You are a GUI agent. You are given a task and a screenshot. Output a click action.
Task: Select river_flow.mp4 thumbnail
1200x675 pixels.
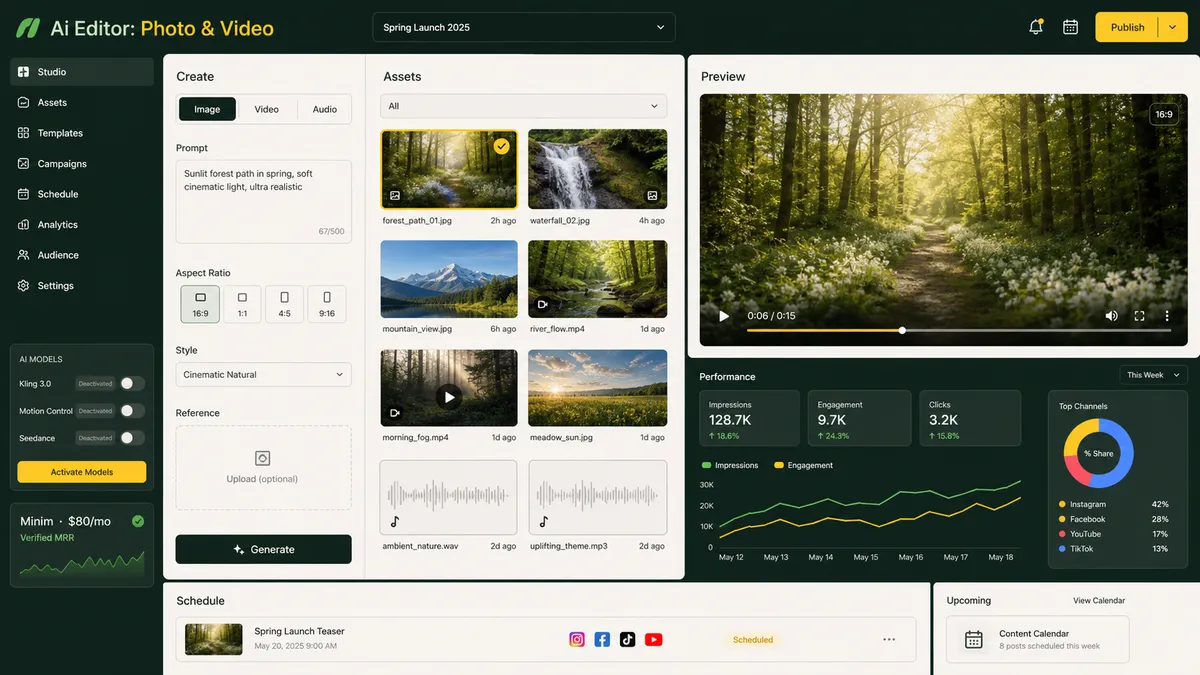click(x=597, y=279)
